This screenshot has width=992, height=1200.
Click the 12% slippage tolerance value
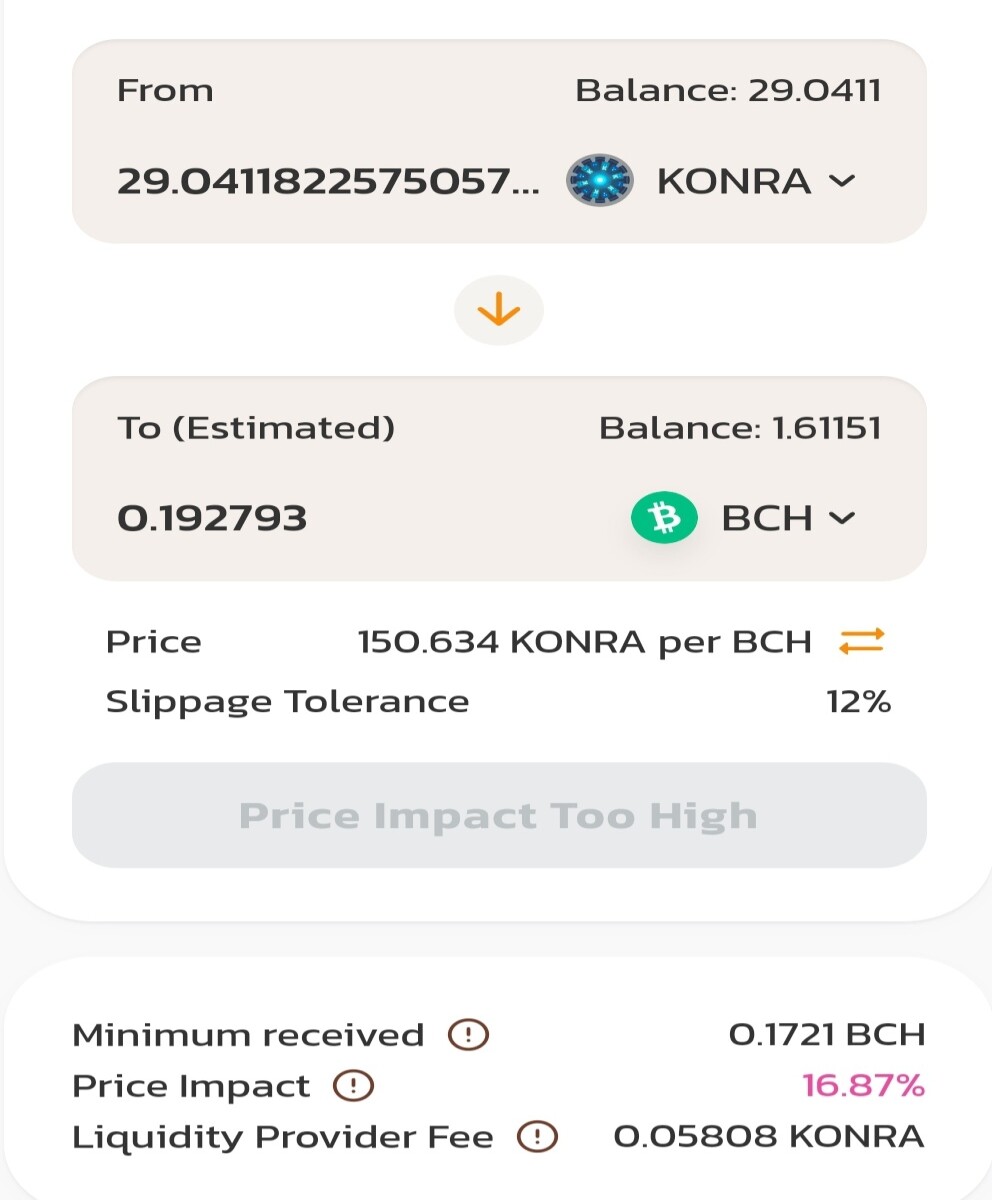[x=858, y=702]
